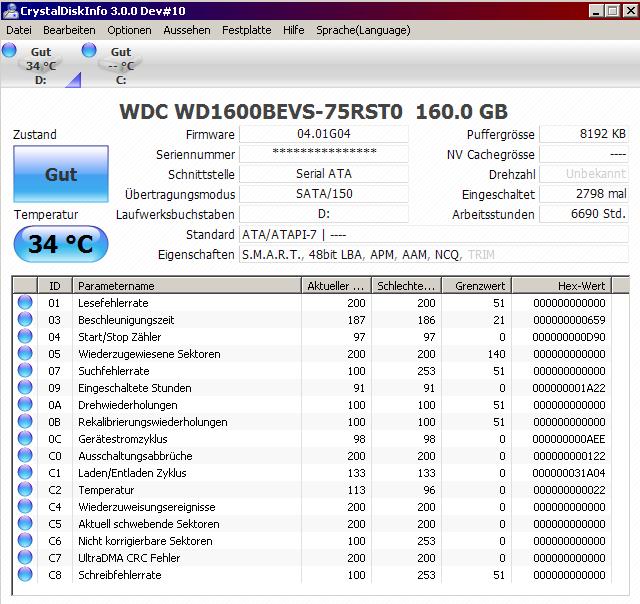Click status orb of Lesefehlerrate row

(25, 302)
